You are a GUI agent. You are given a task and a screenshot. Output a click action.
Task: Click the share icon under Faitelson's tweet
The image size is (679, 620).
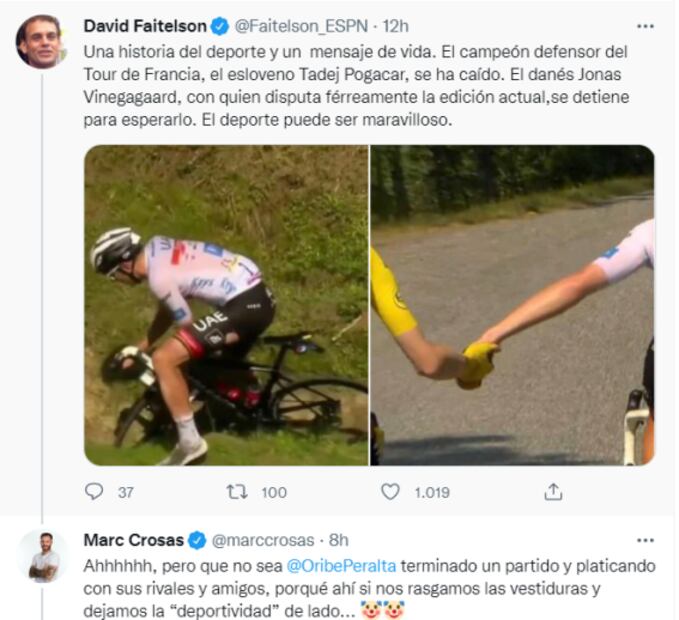click(553, 491)
